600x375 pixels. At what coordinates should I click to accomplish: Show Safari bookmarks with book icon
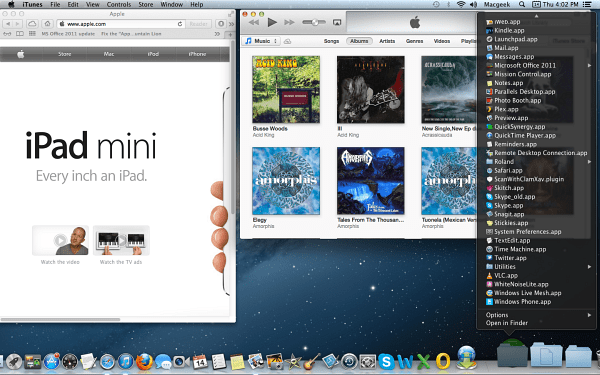pos(20,34)
